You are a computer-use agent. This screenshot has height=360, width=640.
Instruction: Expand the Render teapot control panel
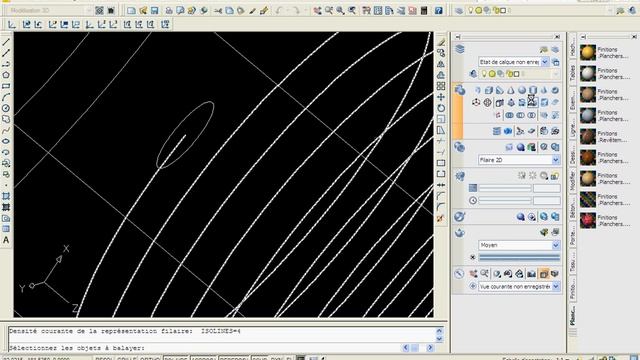(x=460, y=233)
